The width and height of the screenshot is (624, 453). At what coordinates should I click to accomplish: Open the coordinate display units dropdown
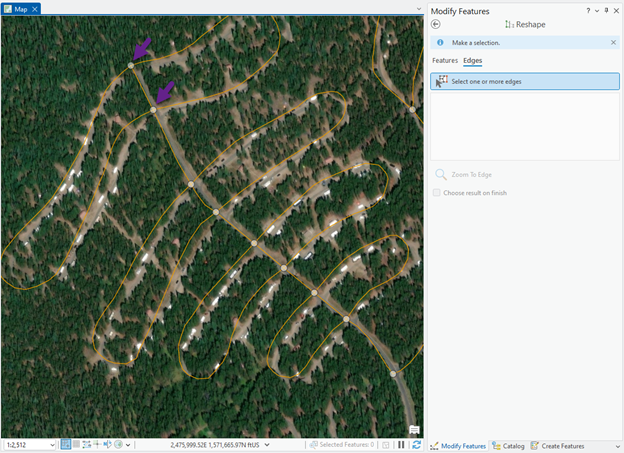click(267, 445)
